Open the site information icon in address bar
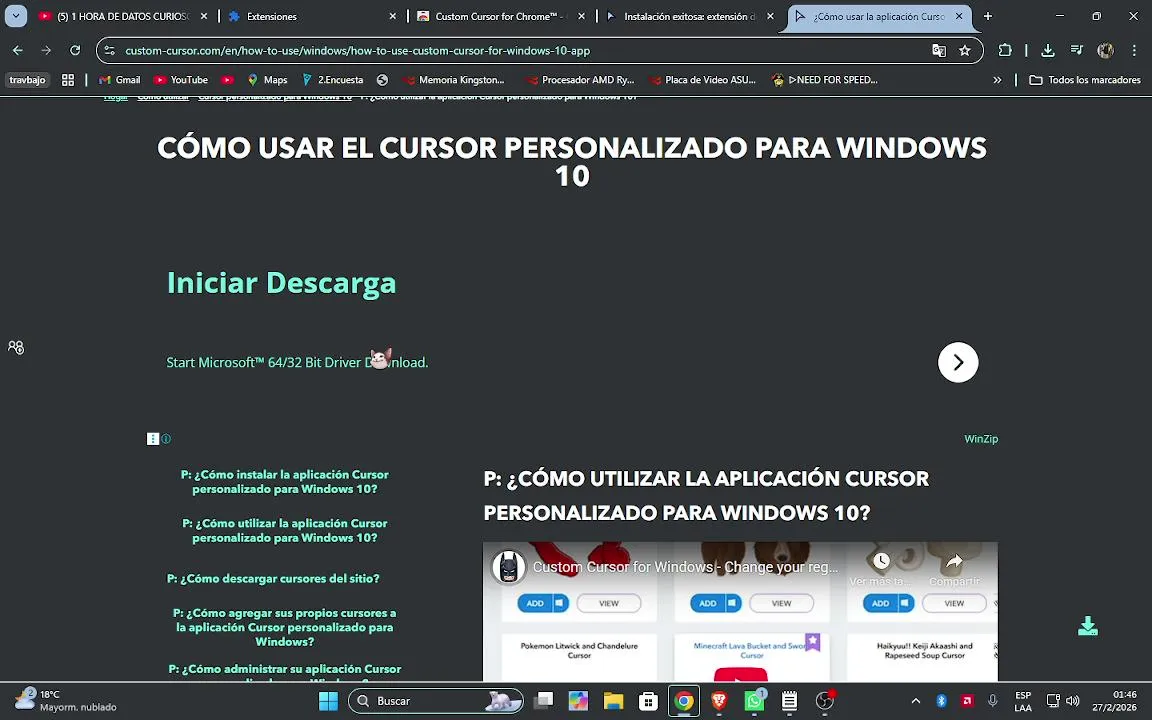This screenshot has width=1152, height=720. click(x=109, y=51)
